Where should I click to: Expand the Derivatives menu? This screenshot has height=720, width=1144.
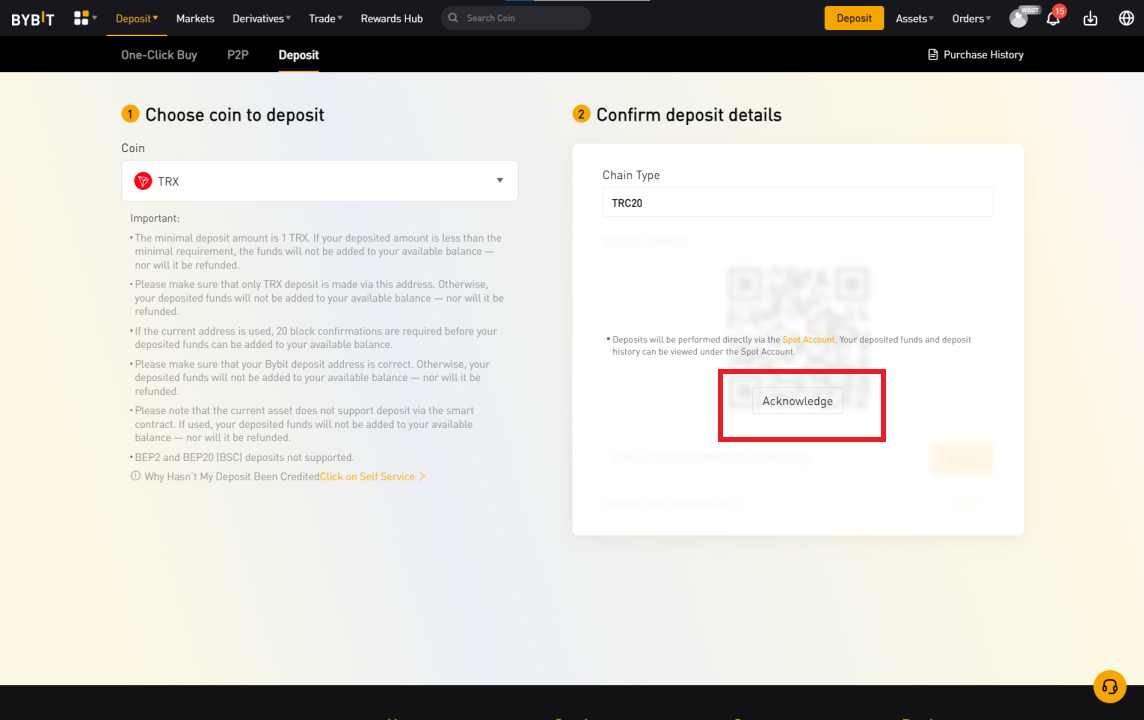click(x=261, y=18)
